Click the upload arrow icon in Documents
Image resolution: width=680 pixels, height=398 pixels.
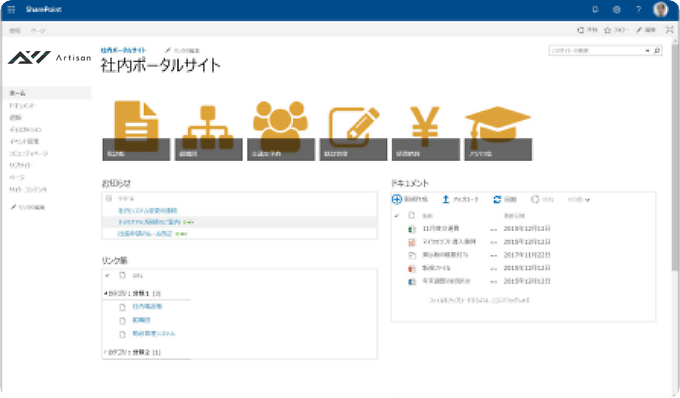pyautogui.click(x=445, y=199)
